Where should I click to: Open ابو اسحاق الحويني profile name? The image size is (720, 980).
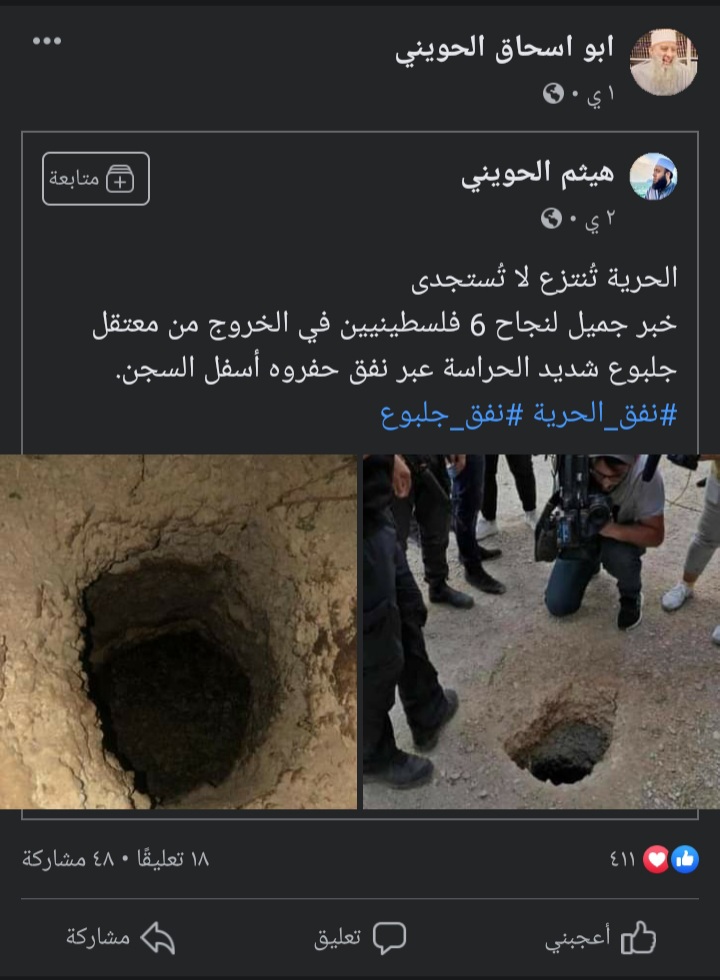[504, 49]
